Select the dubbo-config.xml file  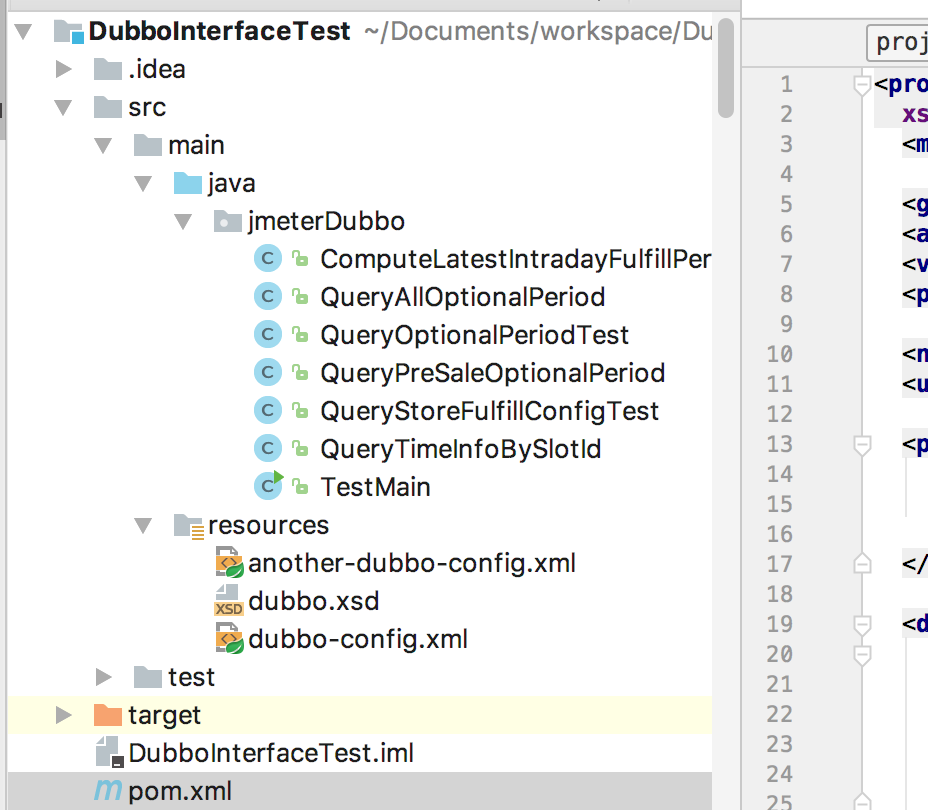click(x=358, y=639)
